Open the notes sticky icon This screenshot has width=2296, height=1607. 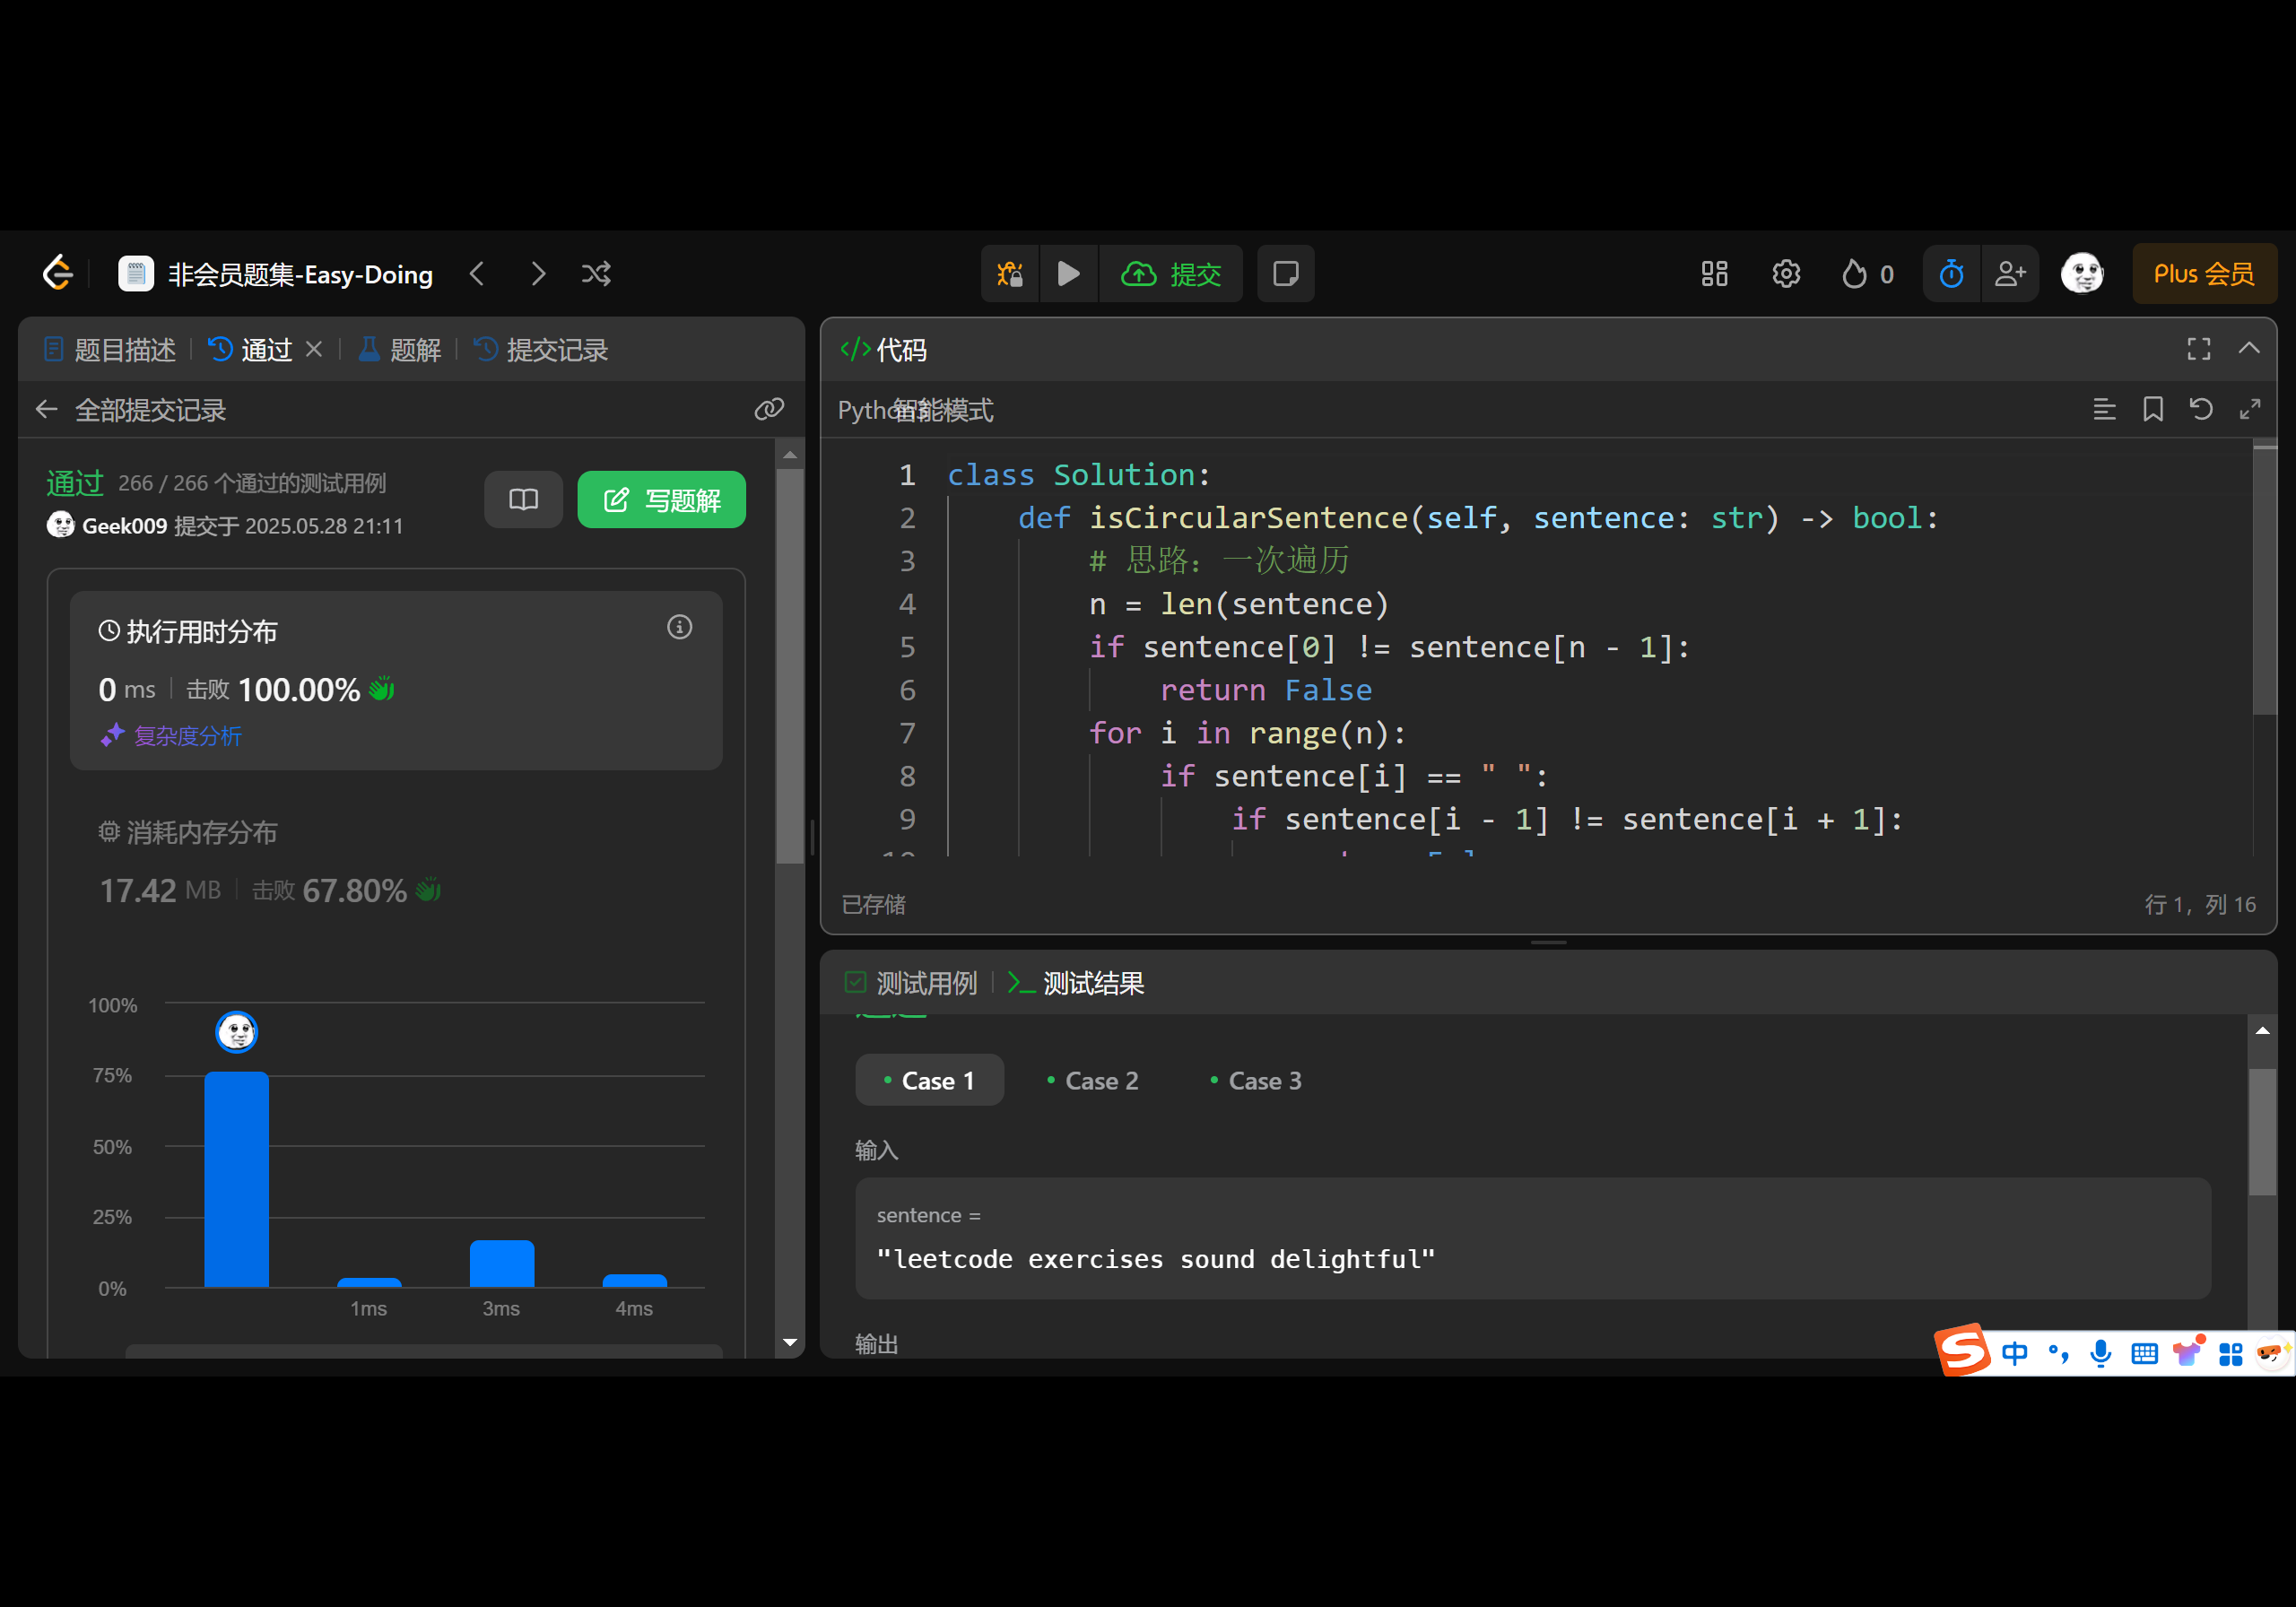pyautogui.click(x=1285, y=274)
